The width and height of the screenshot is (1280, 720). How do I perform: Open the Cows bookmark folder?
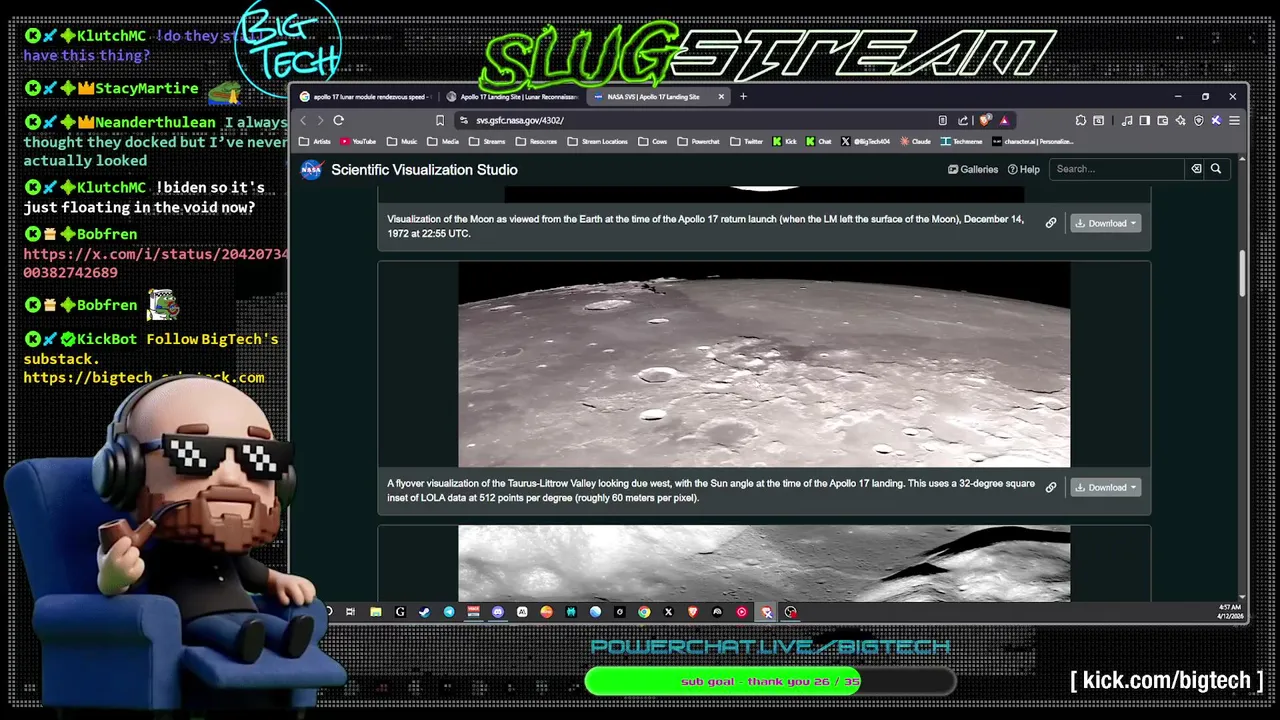click(x=653, y=142)
